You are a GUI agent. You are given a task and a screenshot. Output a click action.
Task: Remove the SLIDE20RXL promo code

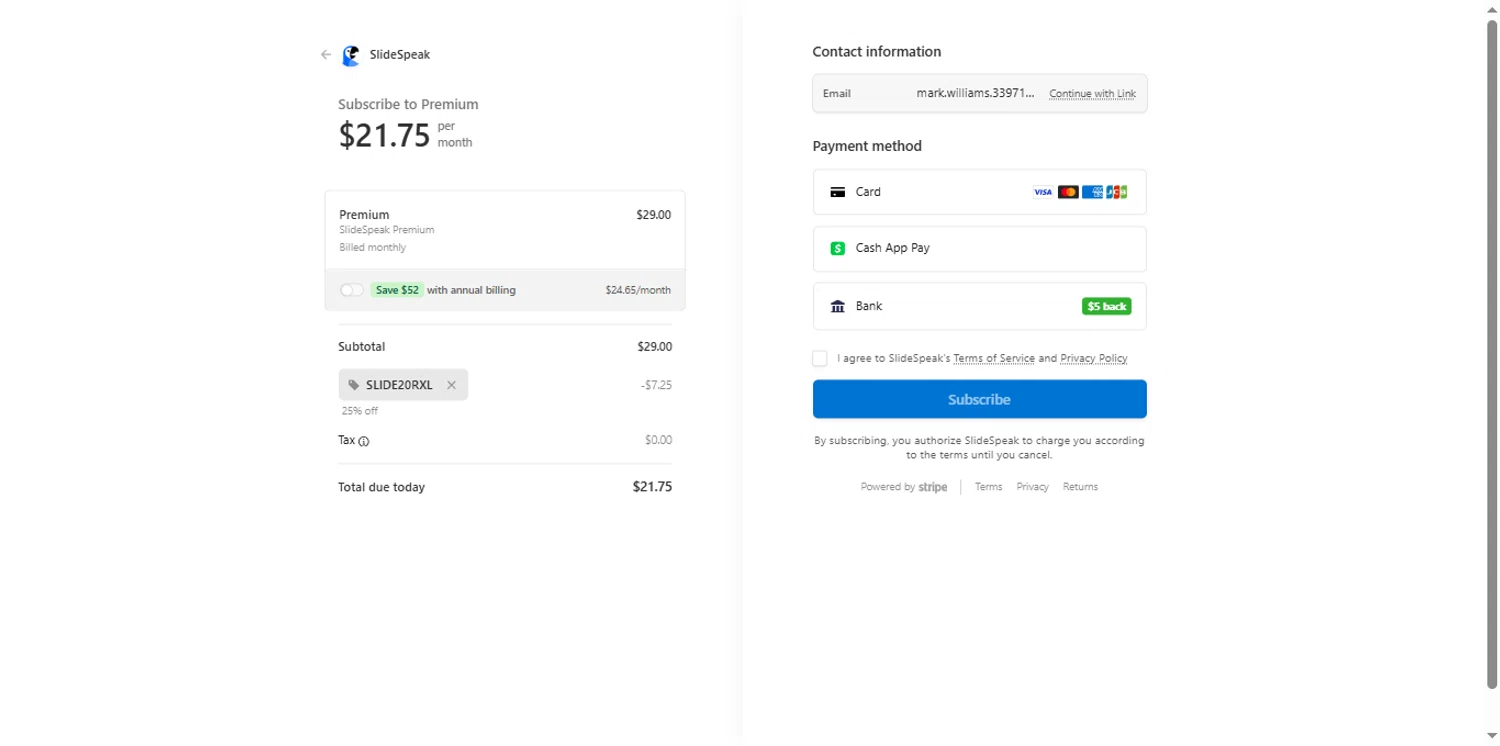(451, 385)
